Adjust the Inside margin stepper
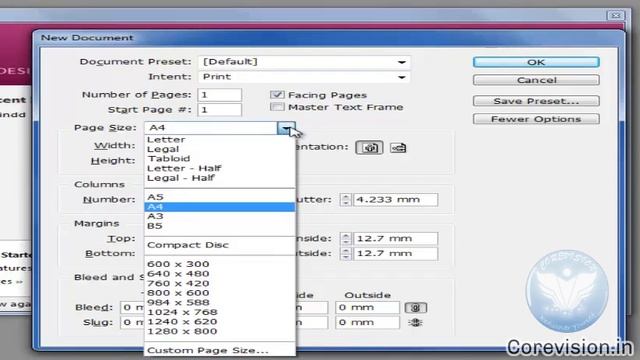 [x=346, y=238]
